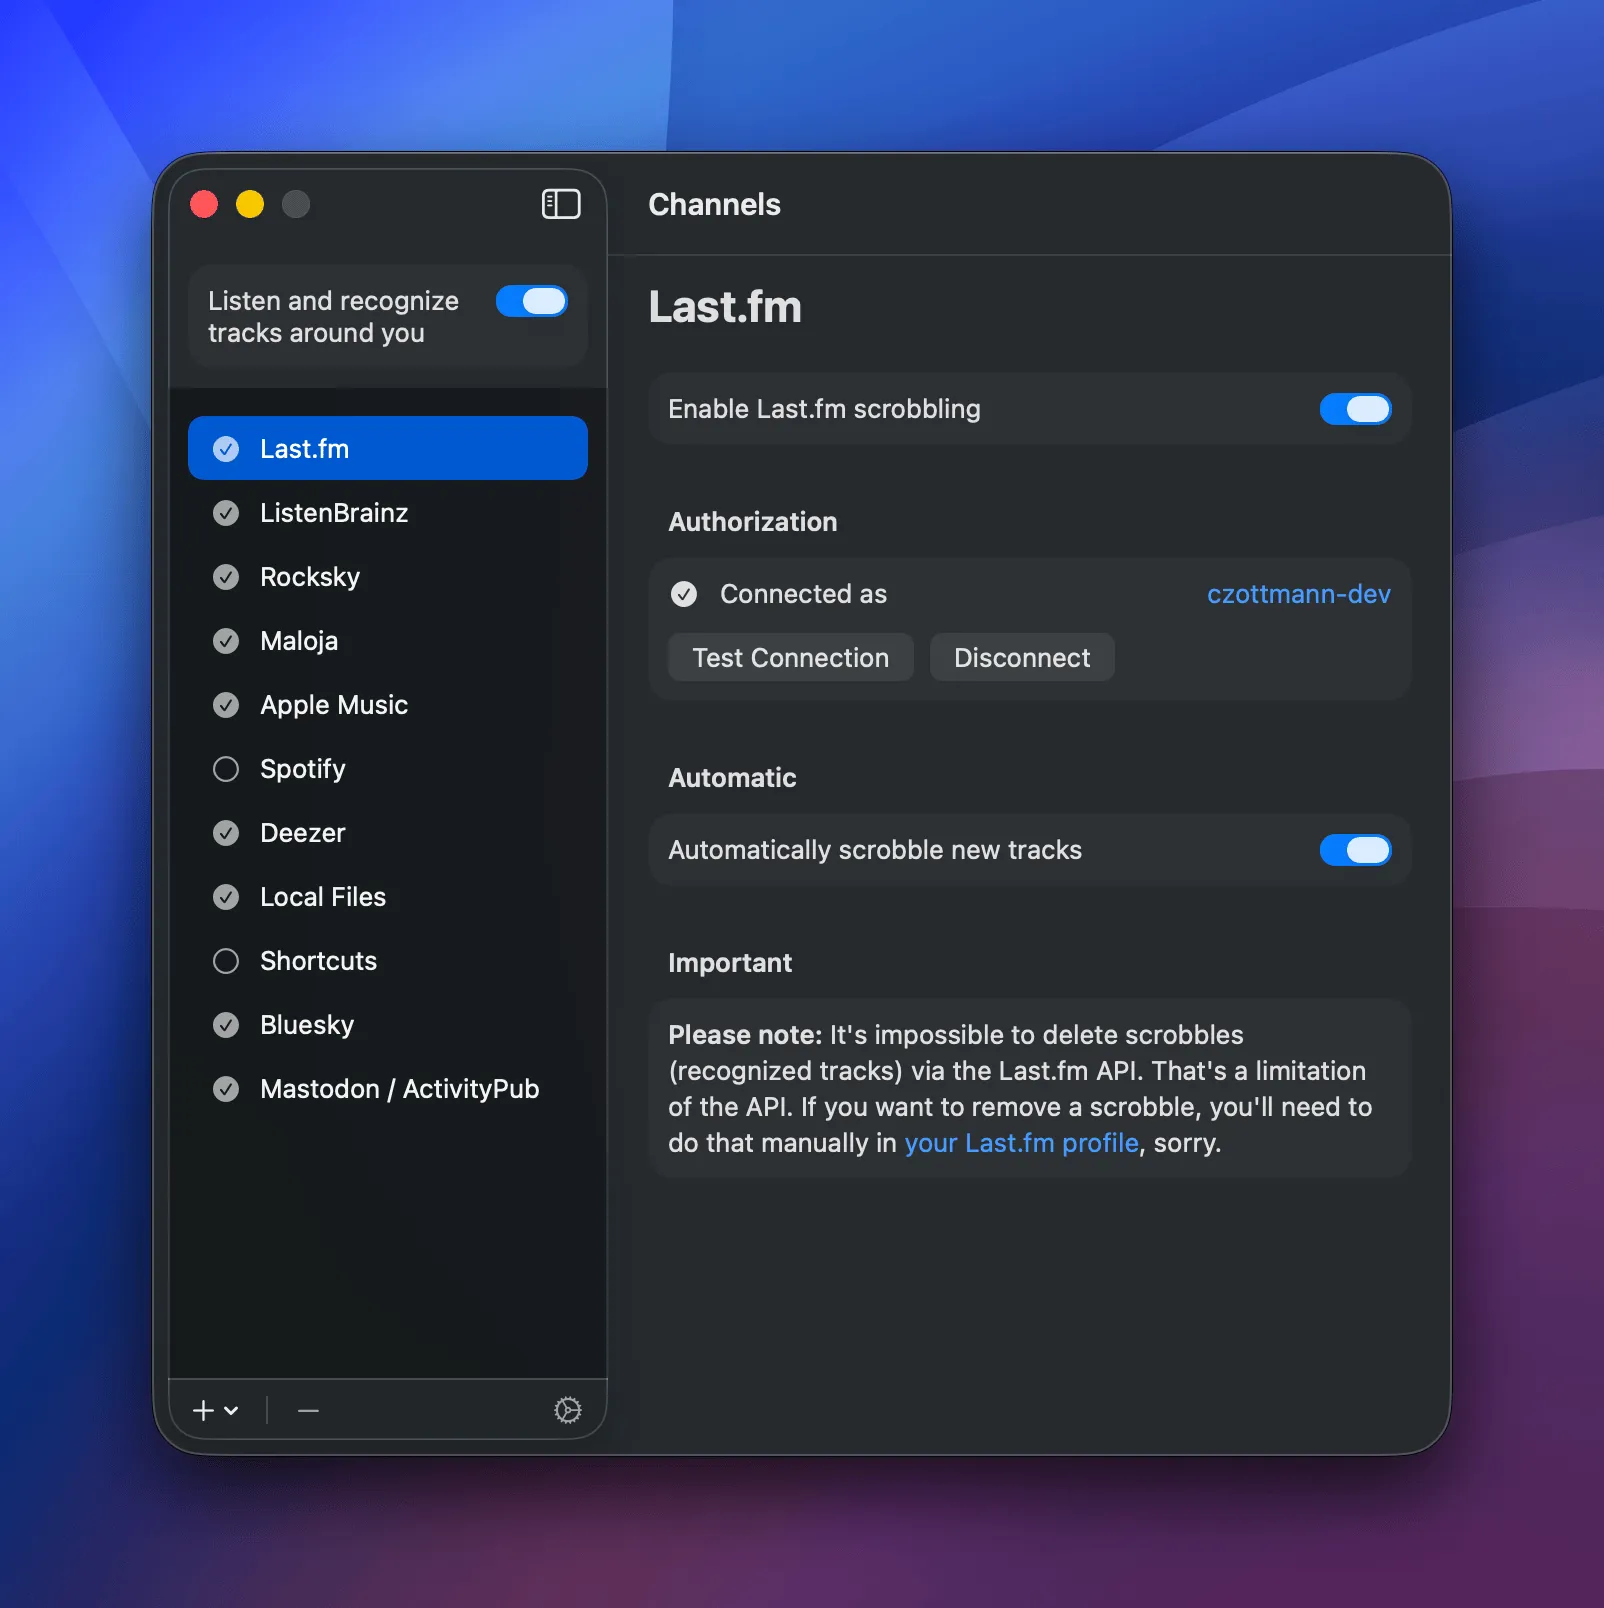Click the Last.fm enabled checkmark icon
Image resolution: width=1604 pixels, height=1608 pixels.
[226, 449]
